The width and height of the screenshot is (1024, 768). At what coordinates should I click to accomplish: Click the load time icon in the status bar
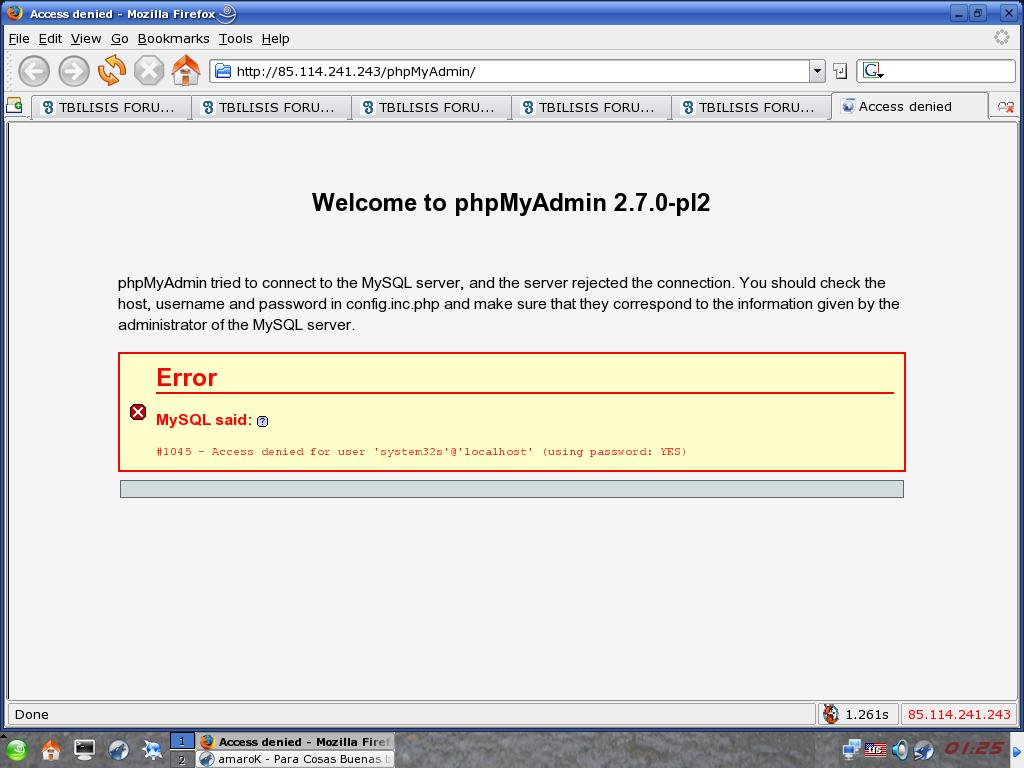tap(831, 714)
